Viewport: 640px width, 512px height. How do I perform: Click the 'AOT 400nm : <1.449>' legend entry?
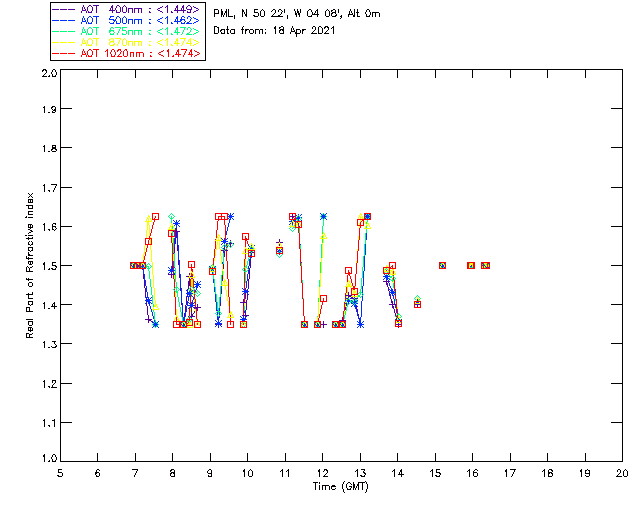coord(127,9)
